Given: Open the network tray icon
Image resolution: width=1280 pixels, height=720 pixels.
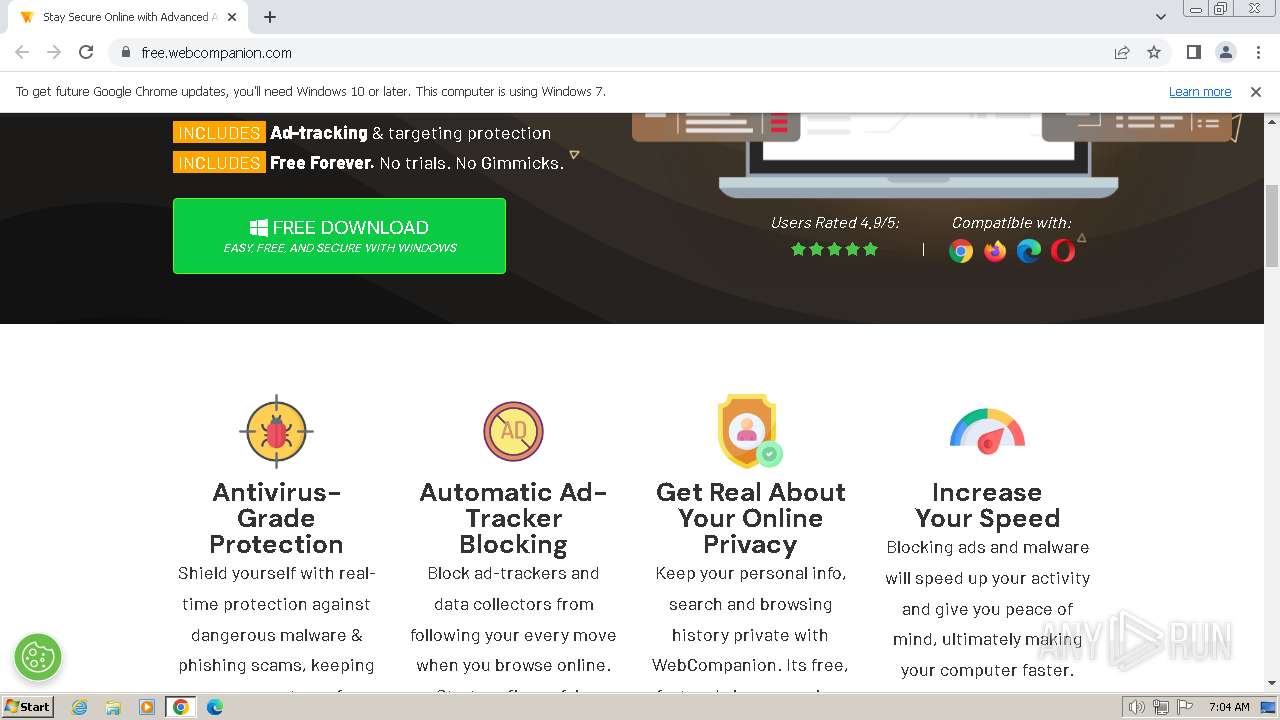Looking at the screenshot, I should point(1161,707).
